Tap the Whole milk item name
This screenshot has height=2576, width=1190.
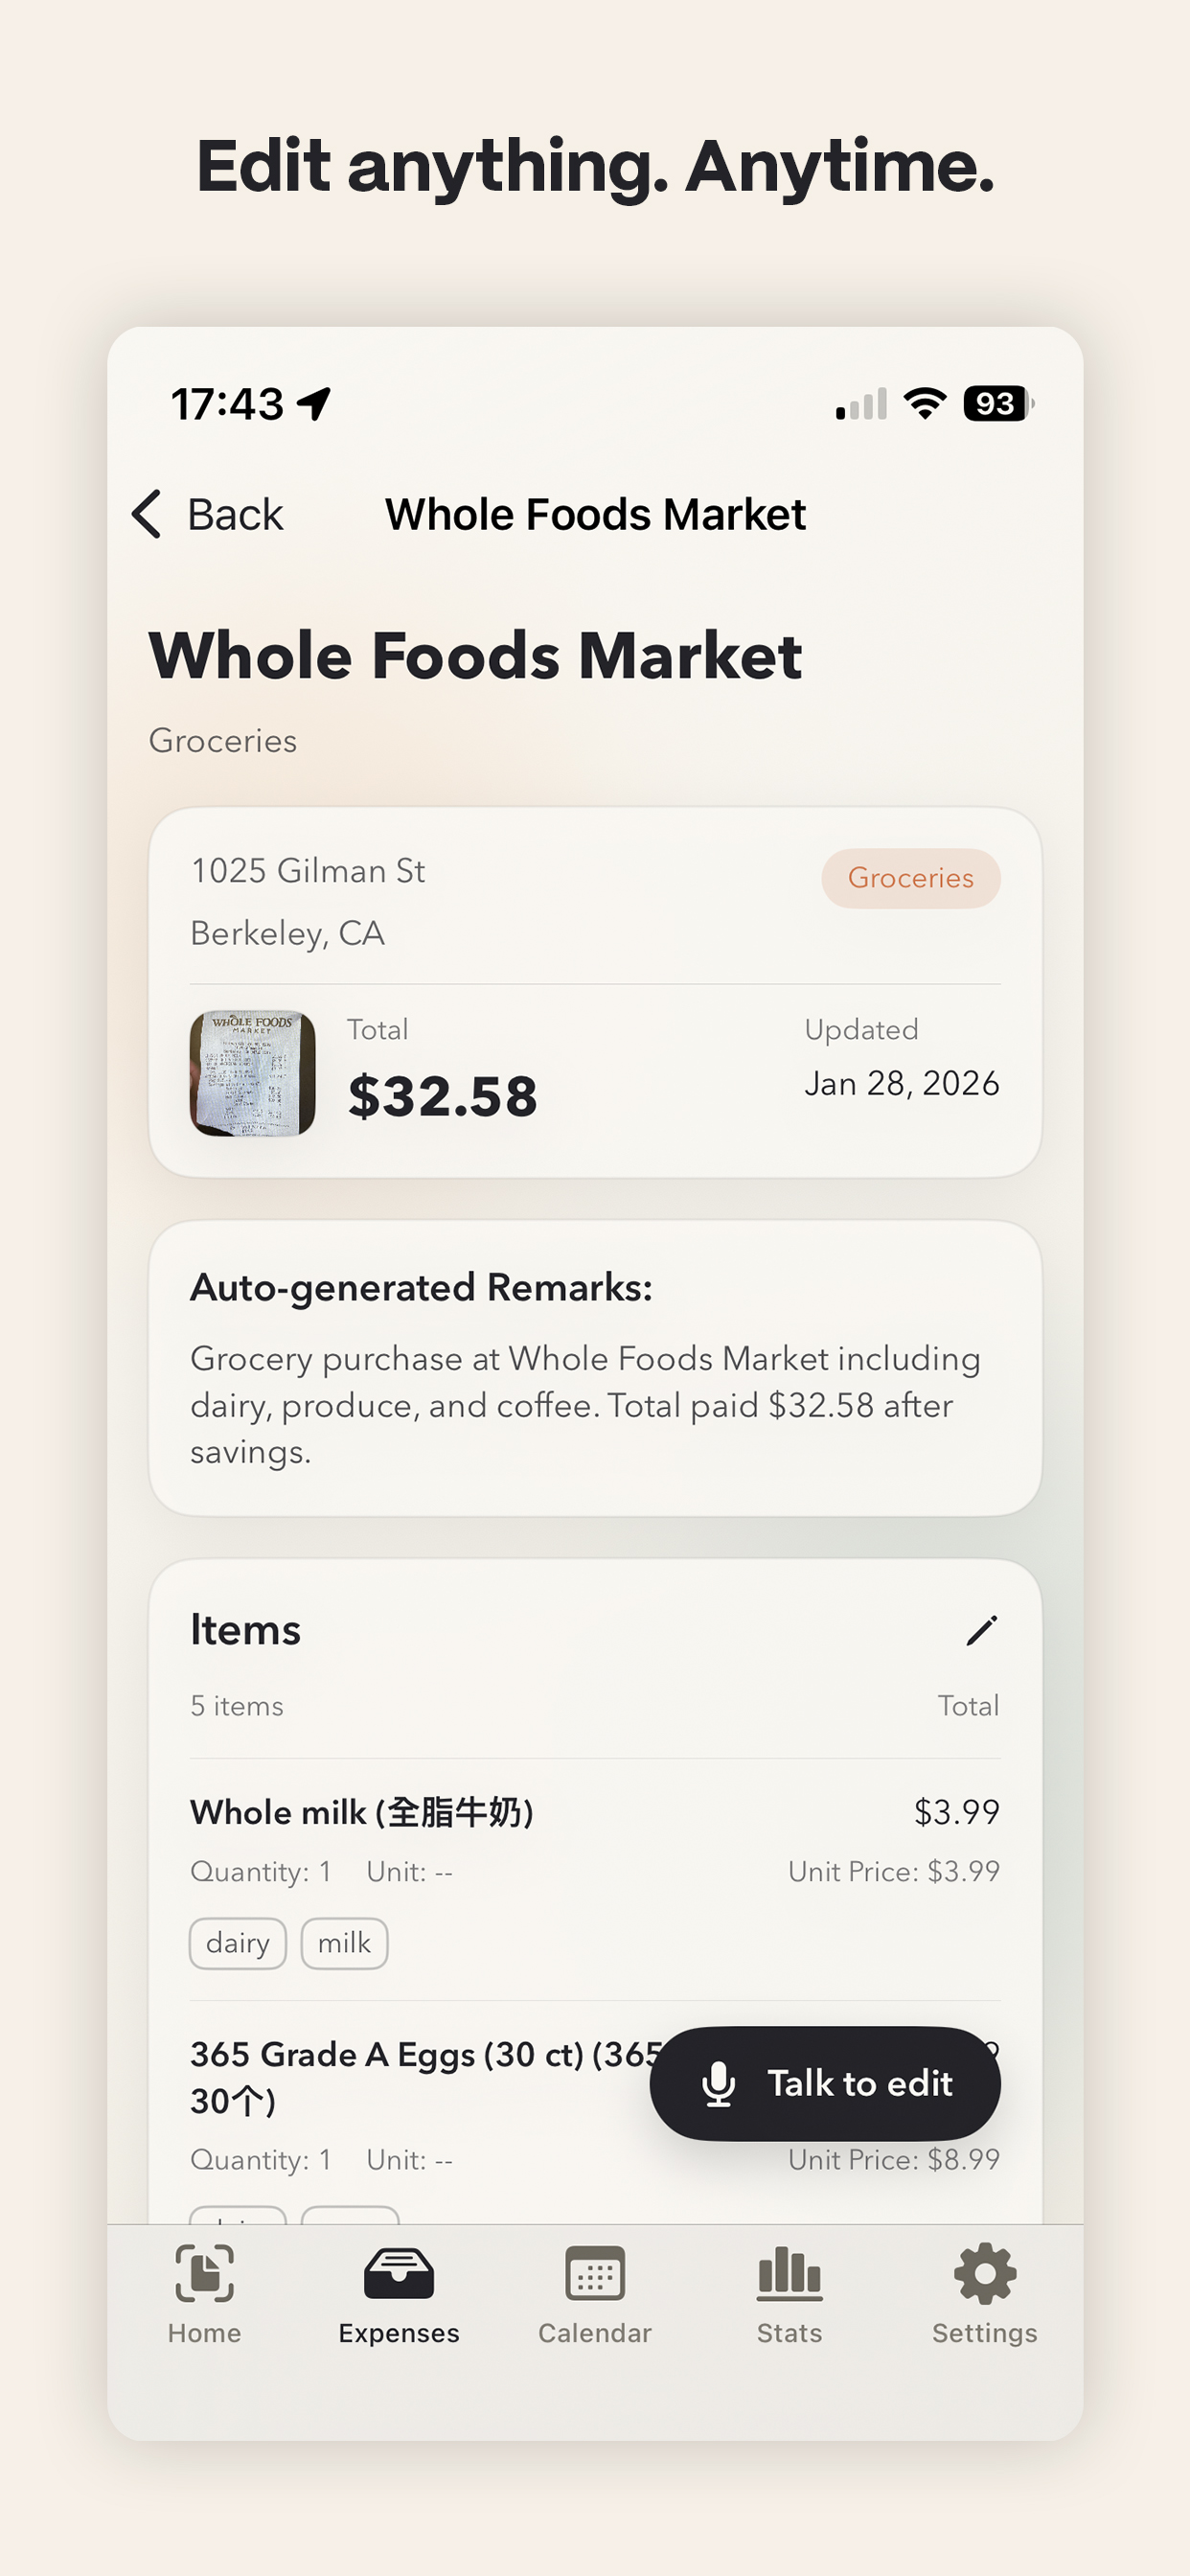click(x=361, y=1812)
